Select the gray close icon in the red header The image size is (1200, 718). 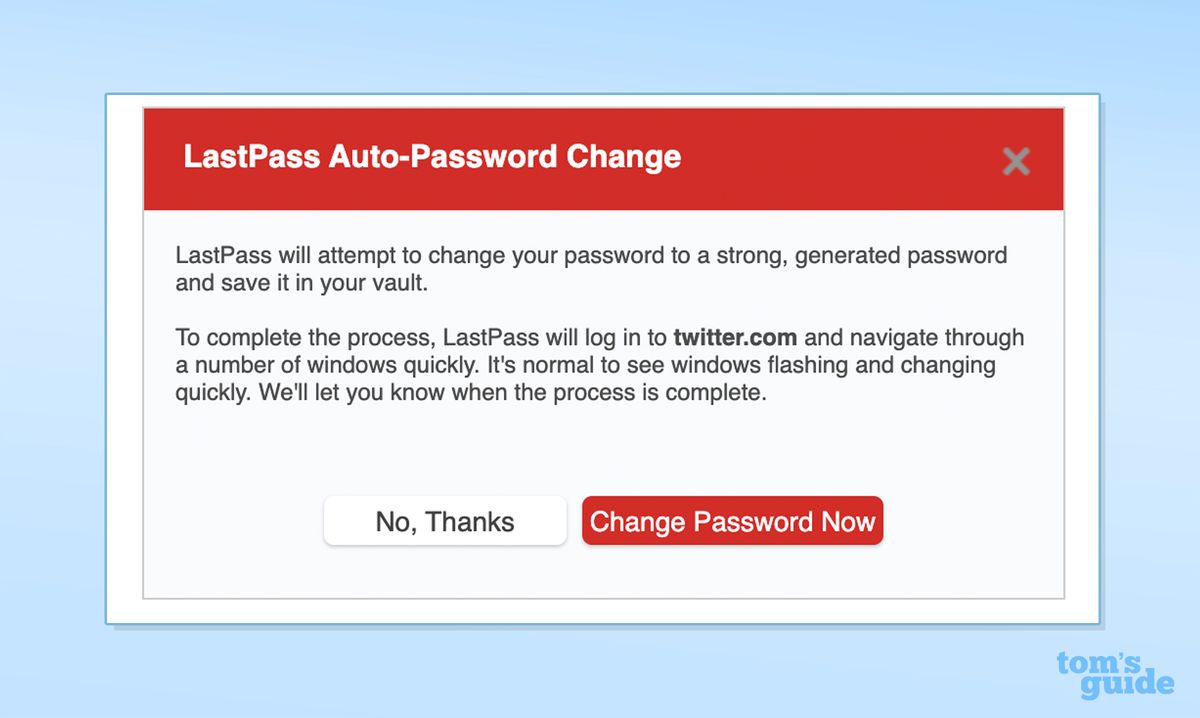click(1016, 160)
